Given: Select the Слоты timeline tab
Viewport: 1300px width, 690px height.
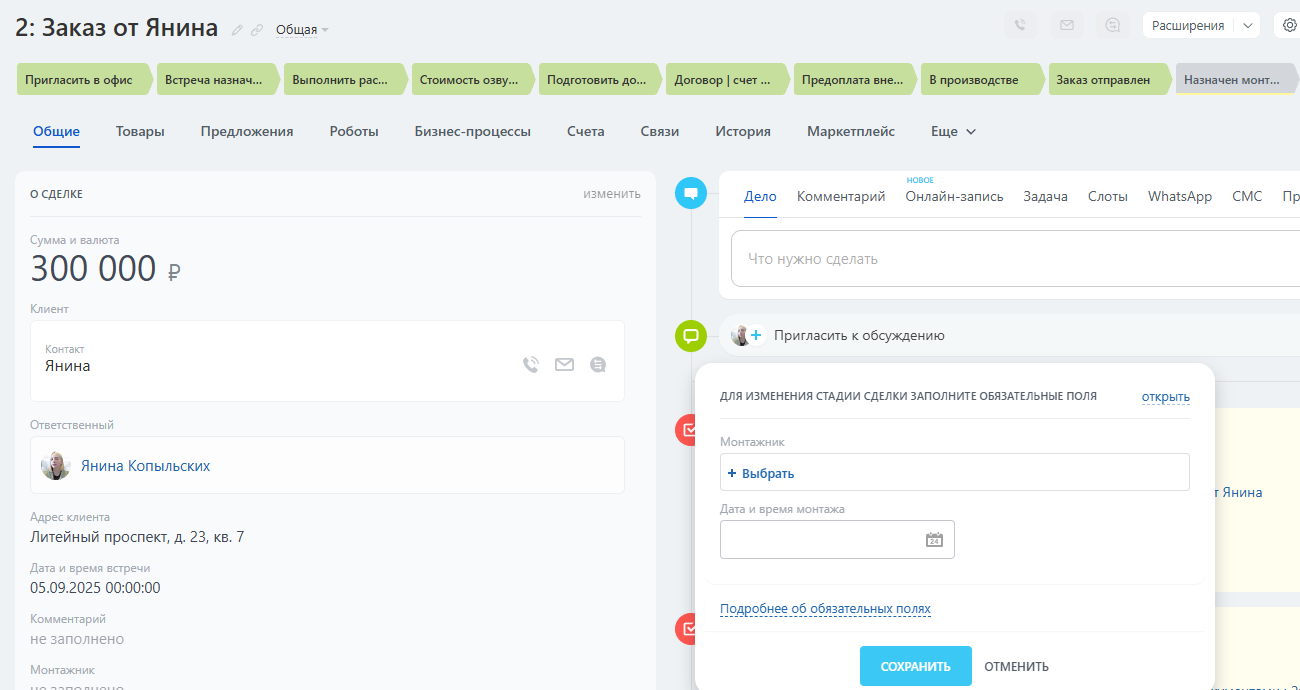Looking at the screenshot, I should (1108, 196).
